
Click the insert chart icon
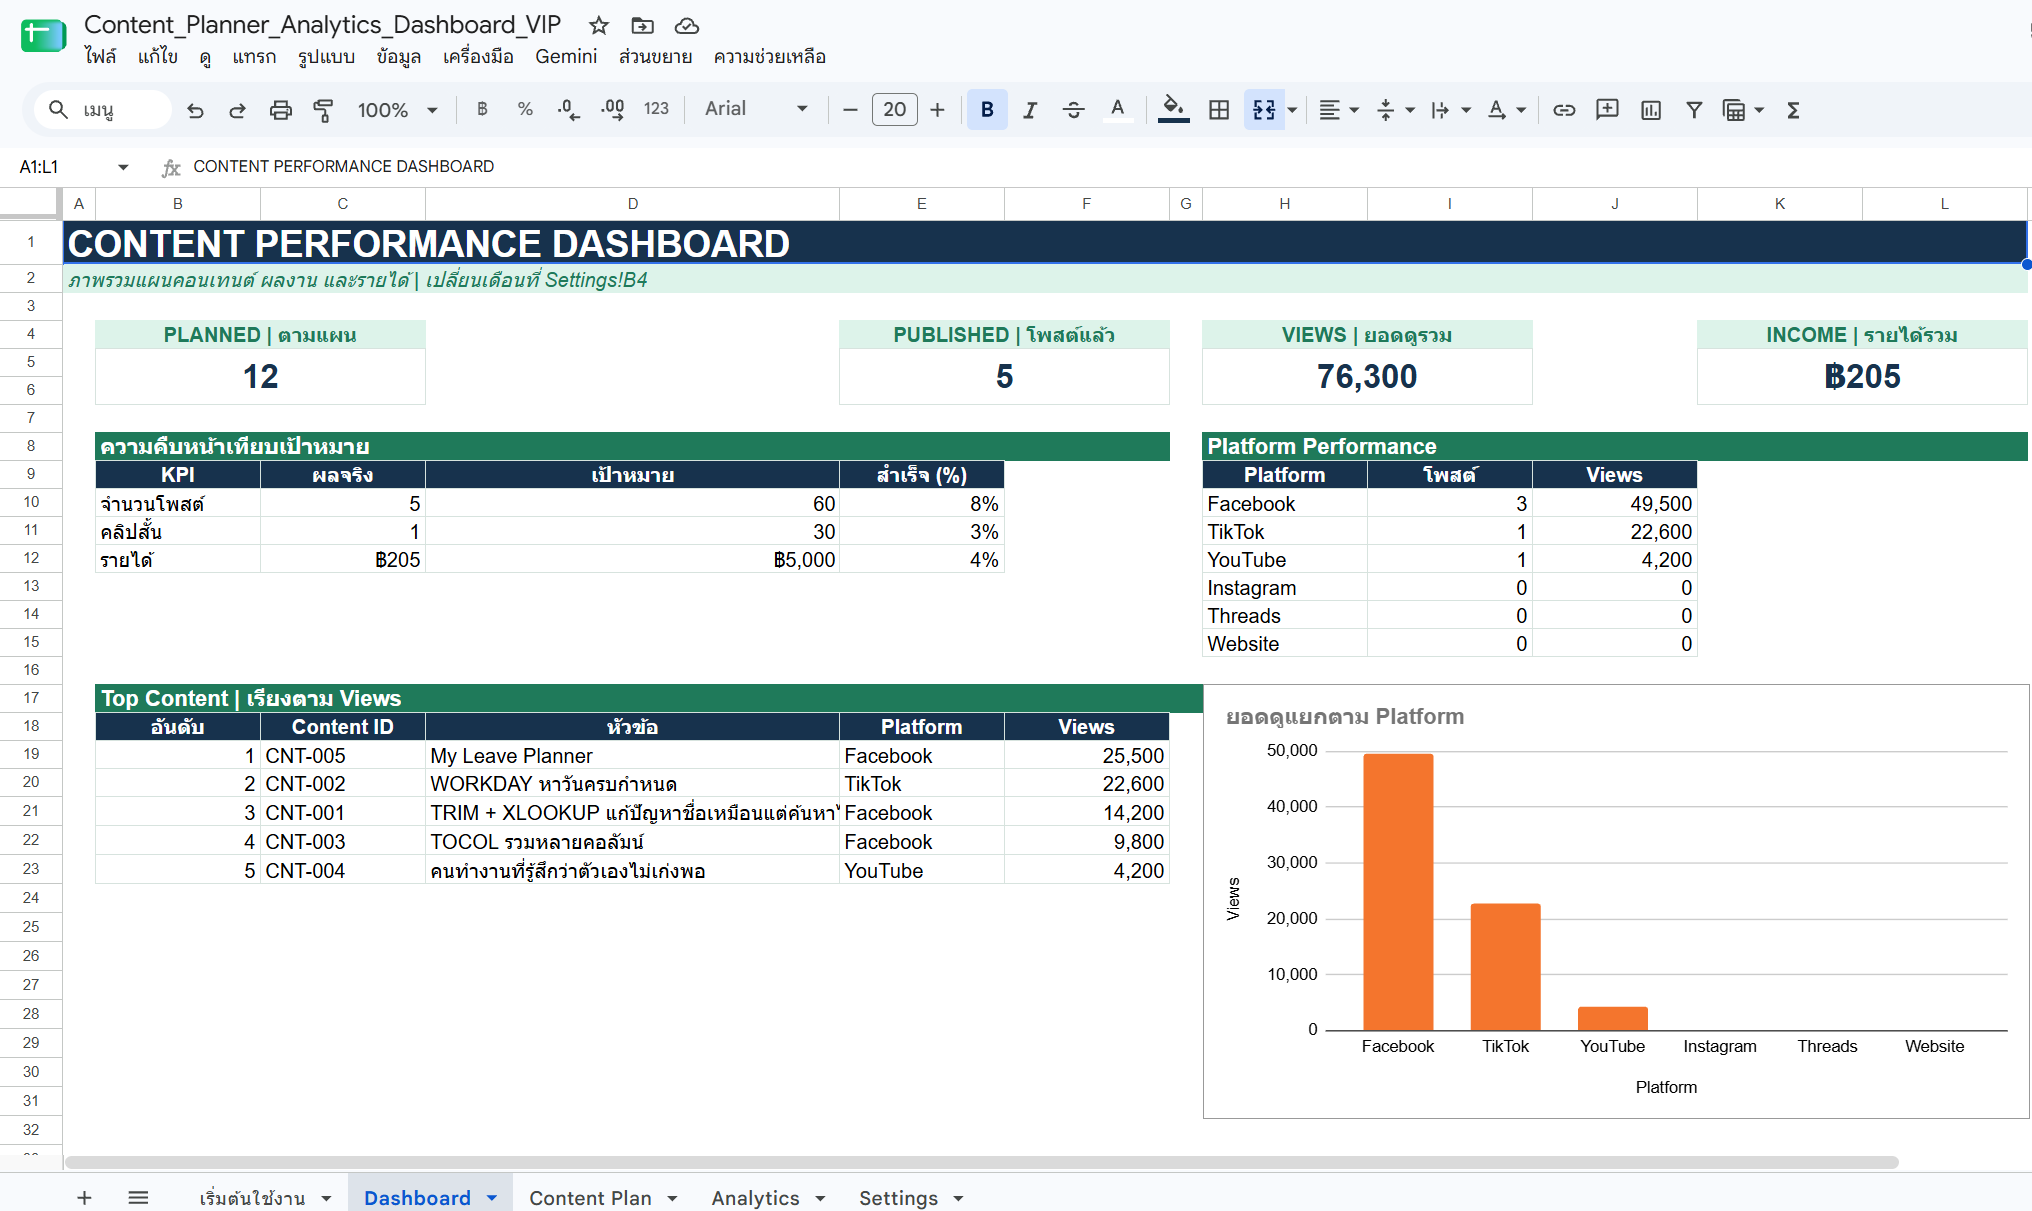pos(1651,110)
